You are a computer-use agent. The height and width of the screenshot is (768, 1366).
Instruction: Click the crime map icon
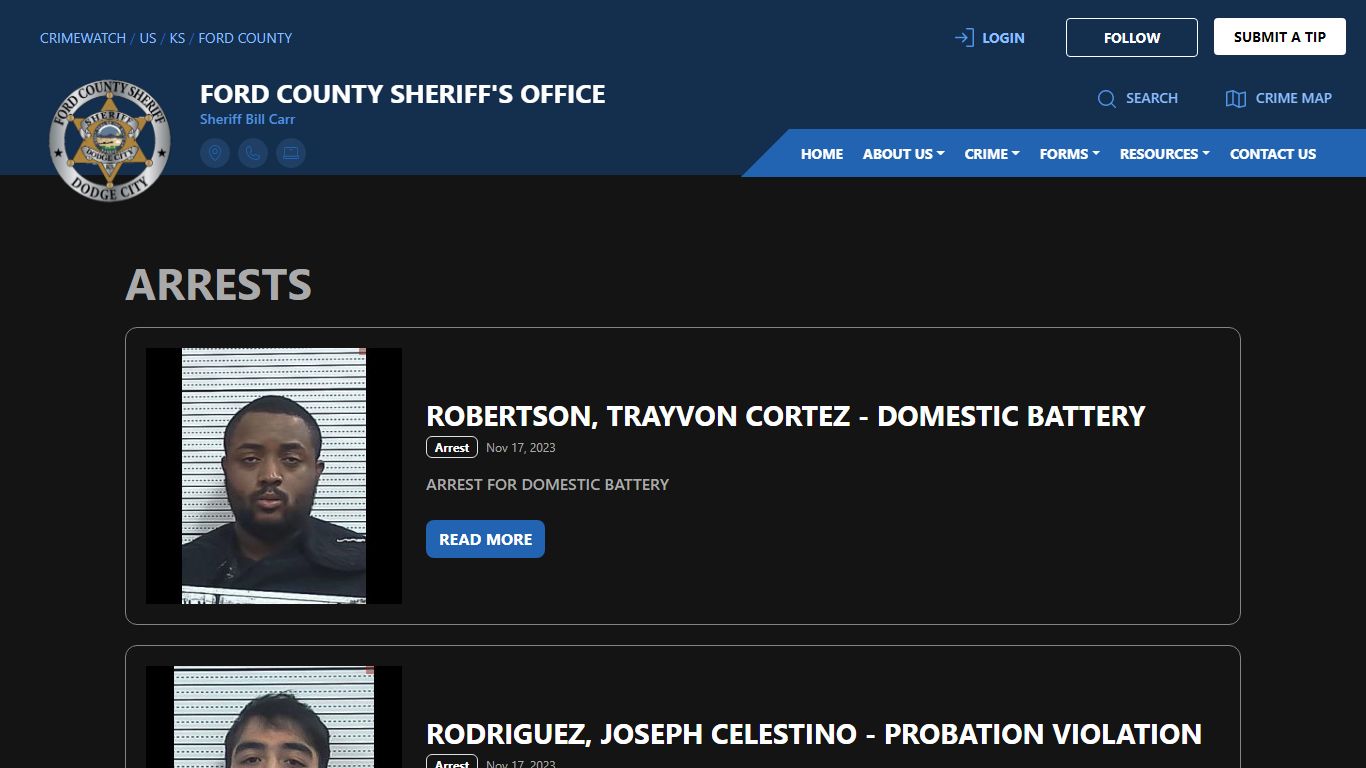click(x=1236, y=99)
